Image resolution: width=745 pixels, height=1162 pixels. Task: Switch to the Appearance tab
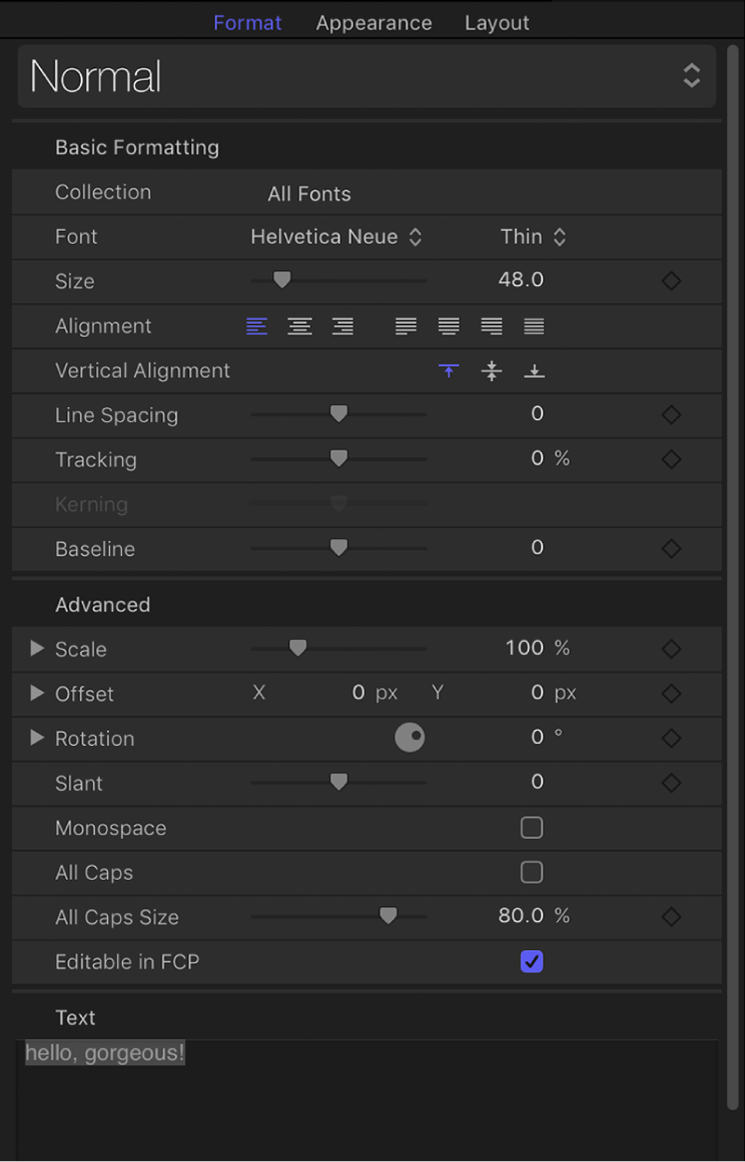[374, 22]
